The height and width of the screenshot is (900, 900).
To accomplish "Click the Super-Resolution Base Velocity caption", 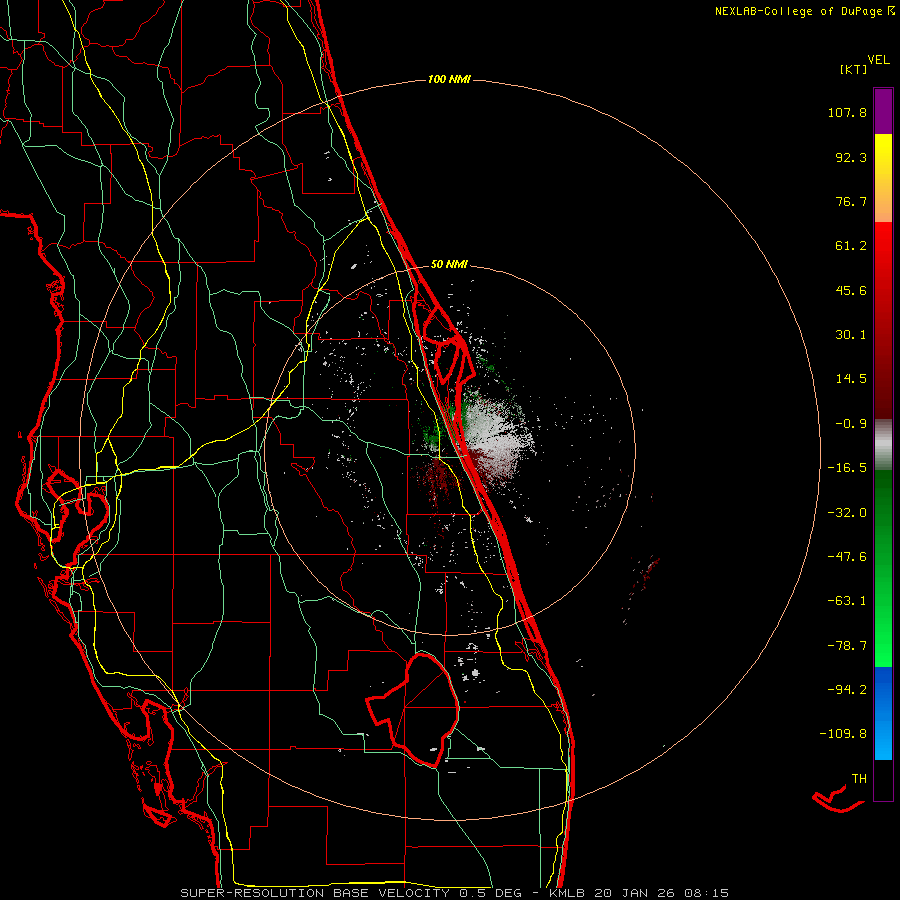I will (x=455, y=893).
